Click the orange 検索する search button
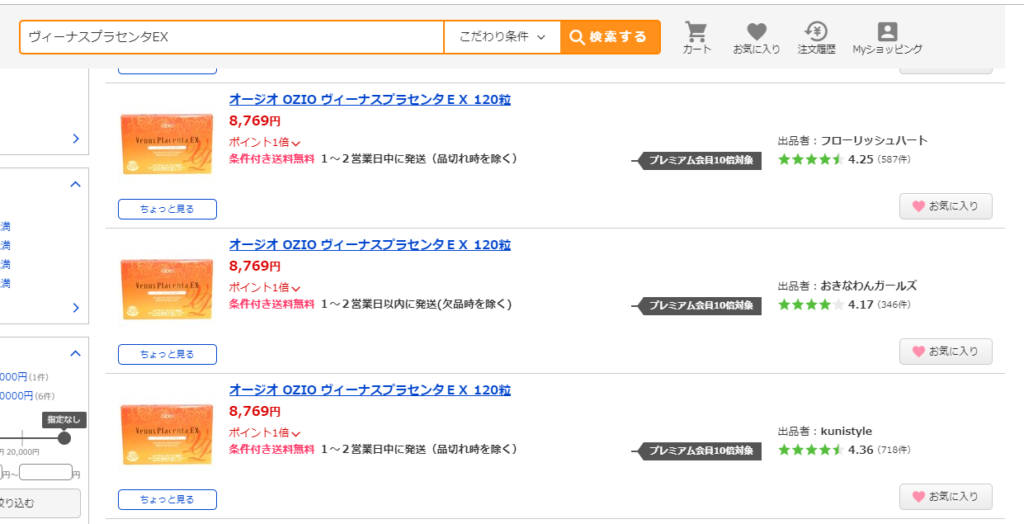Screen dimensions: 1024x524 click(x=610, y=37)
